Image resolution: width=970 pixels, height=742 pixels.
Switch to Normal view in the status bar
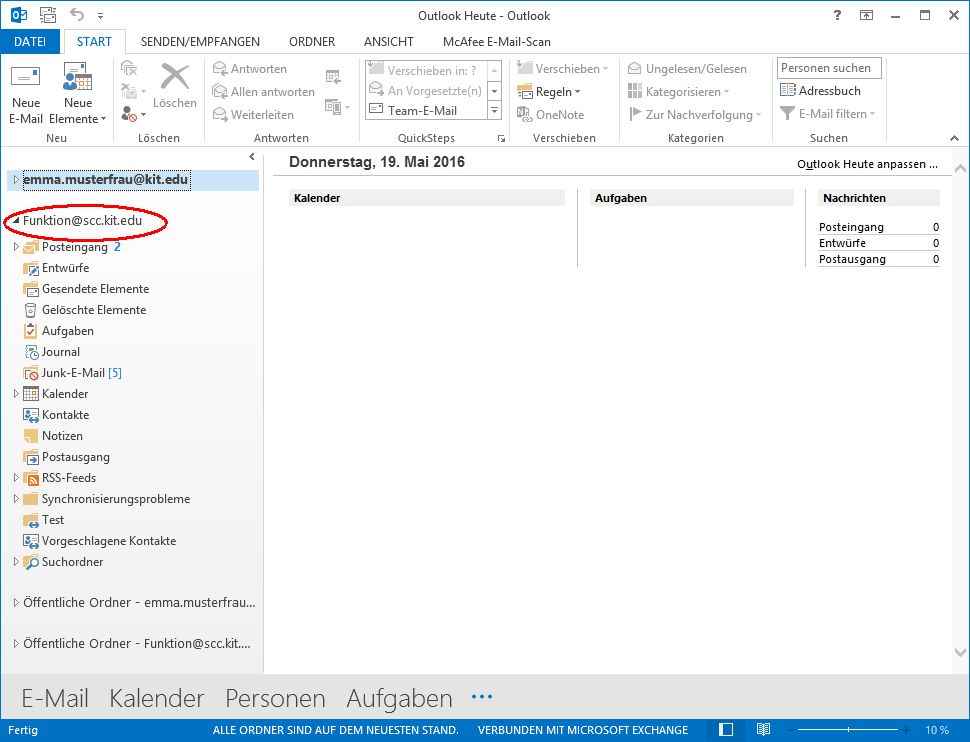pos(726,730)
